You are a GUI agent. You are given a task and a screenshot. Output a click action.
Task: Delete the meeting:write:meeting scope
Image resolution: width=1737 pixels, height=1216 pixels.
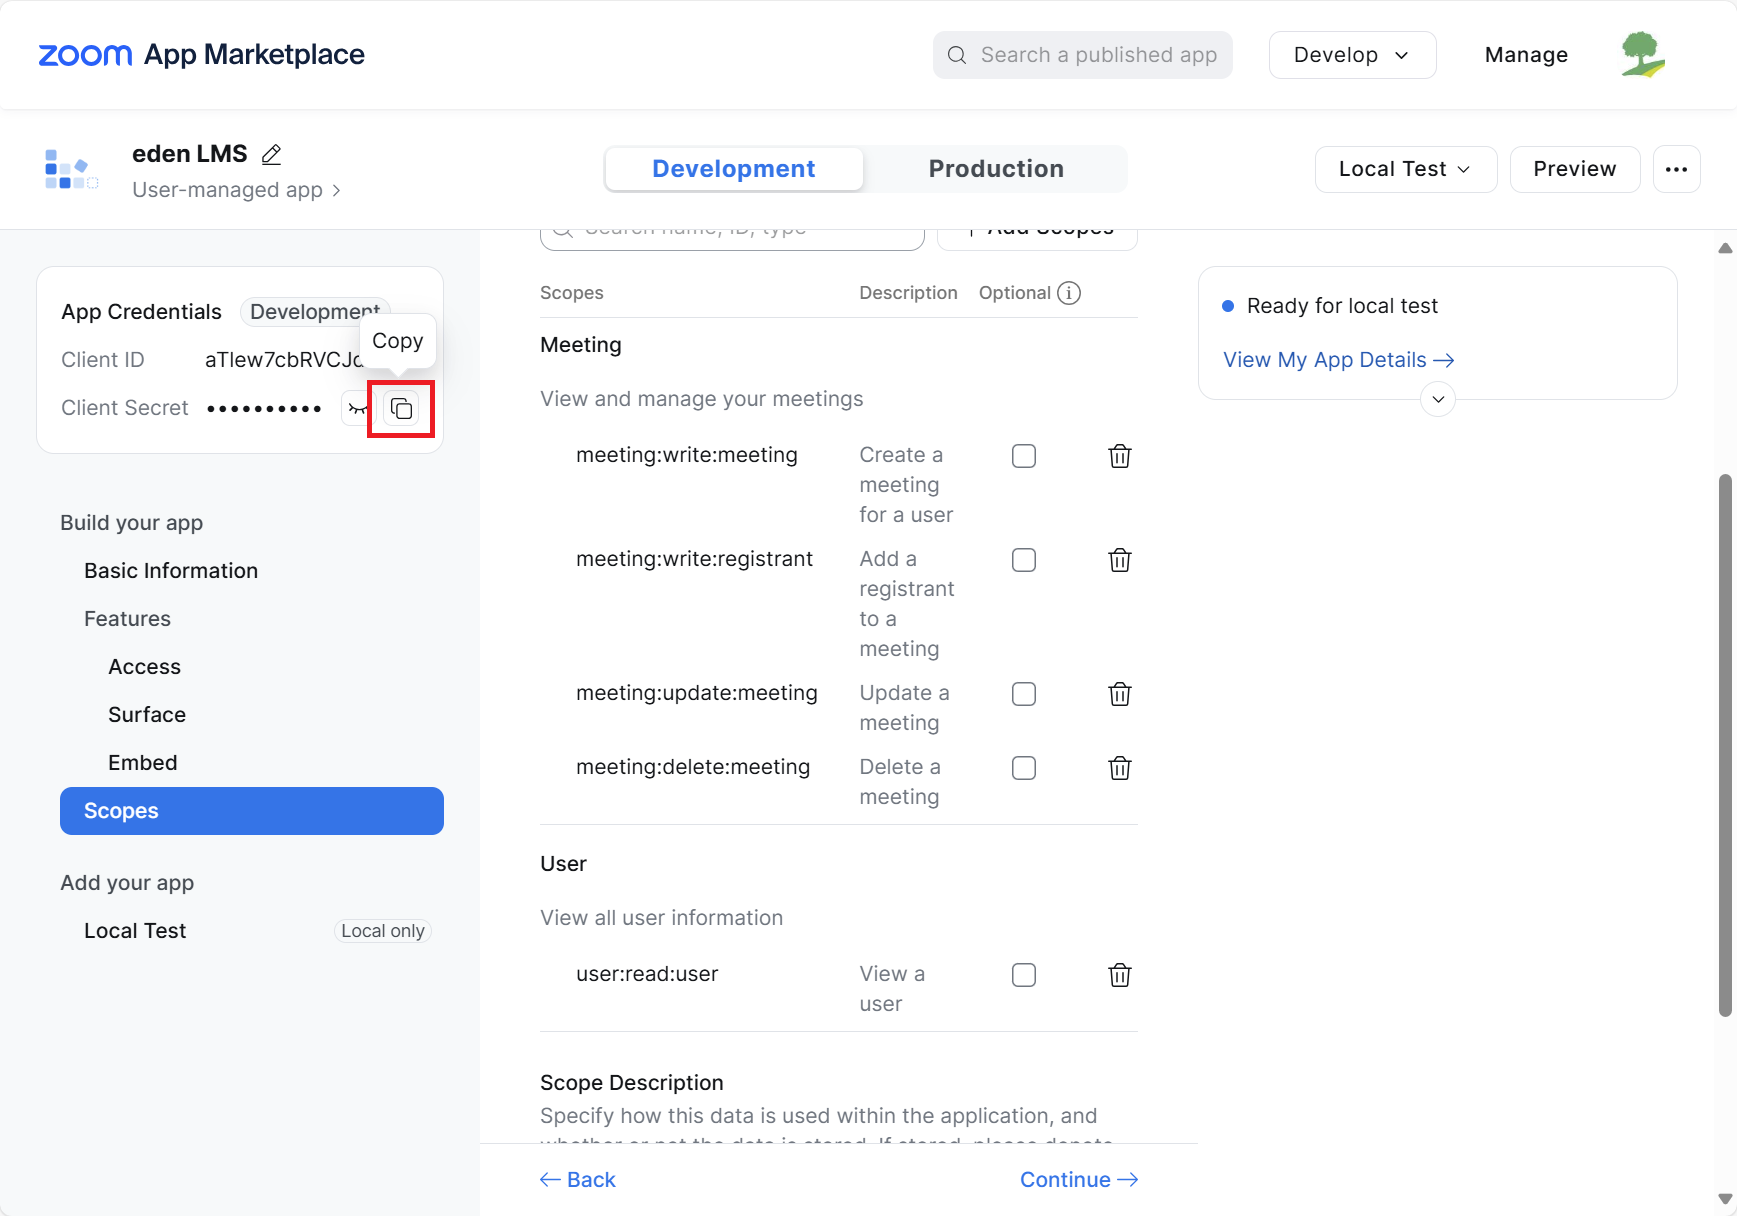[1120, 456]
